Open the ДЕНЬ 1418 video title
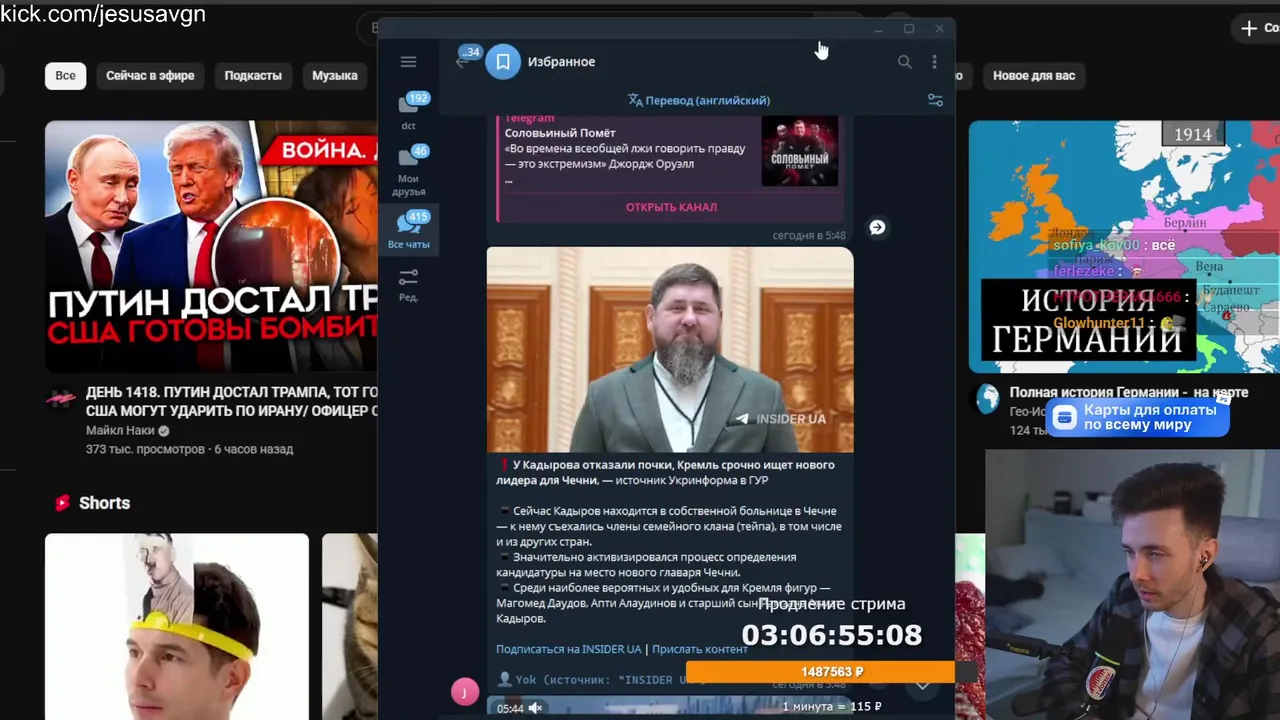 tap(231, 402)
